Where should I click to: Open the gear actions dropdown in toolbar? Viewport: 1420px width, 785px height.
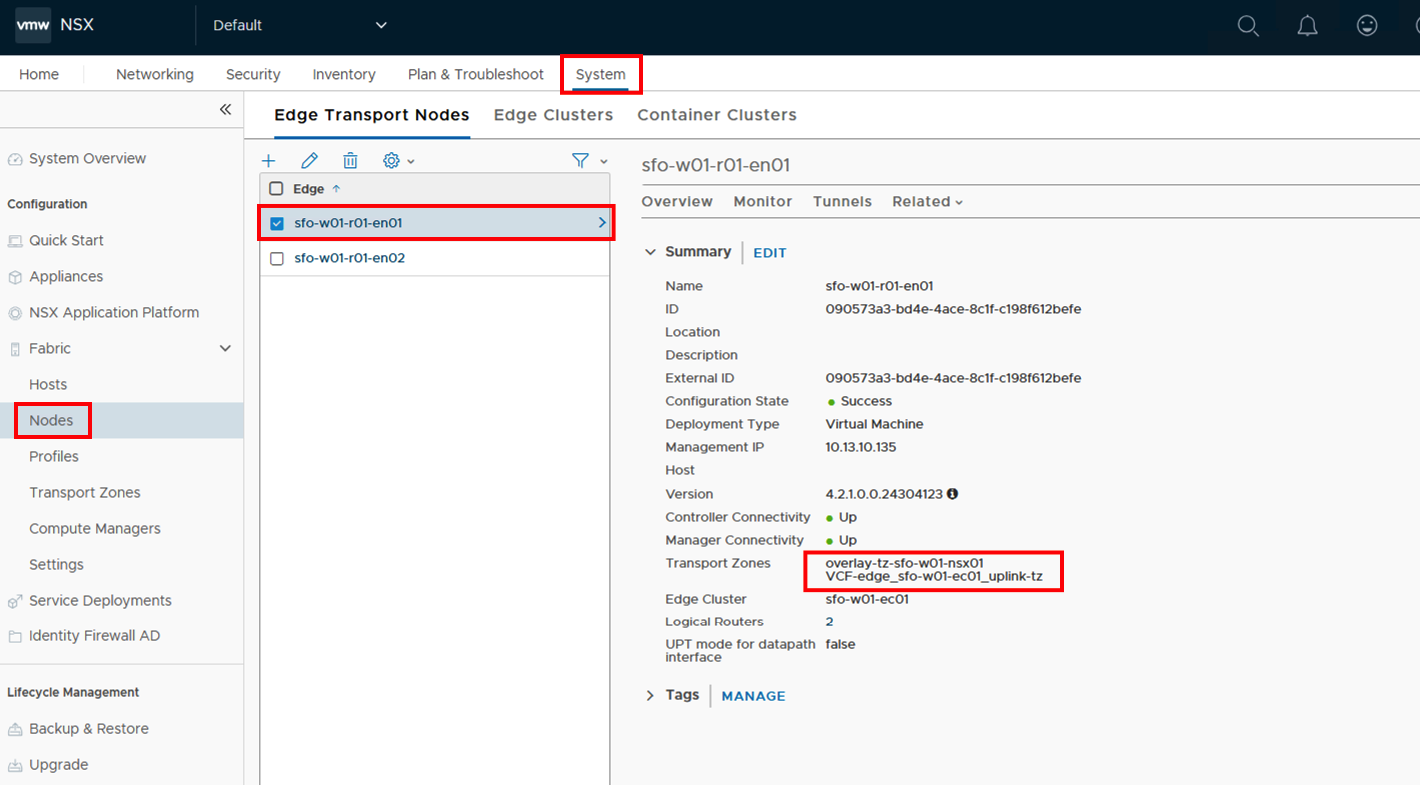point(398,161)
